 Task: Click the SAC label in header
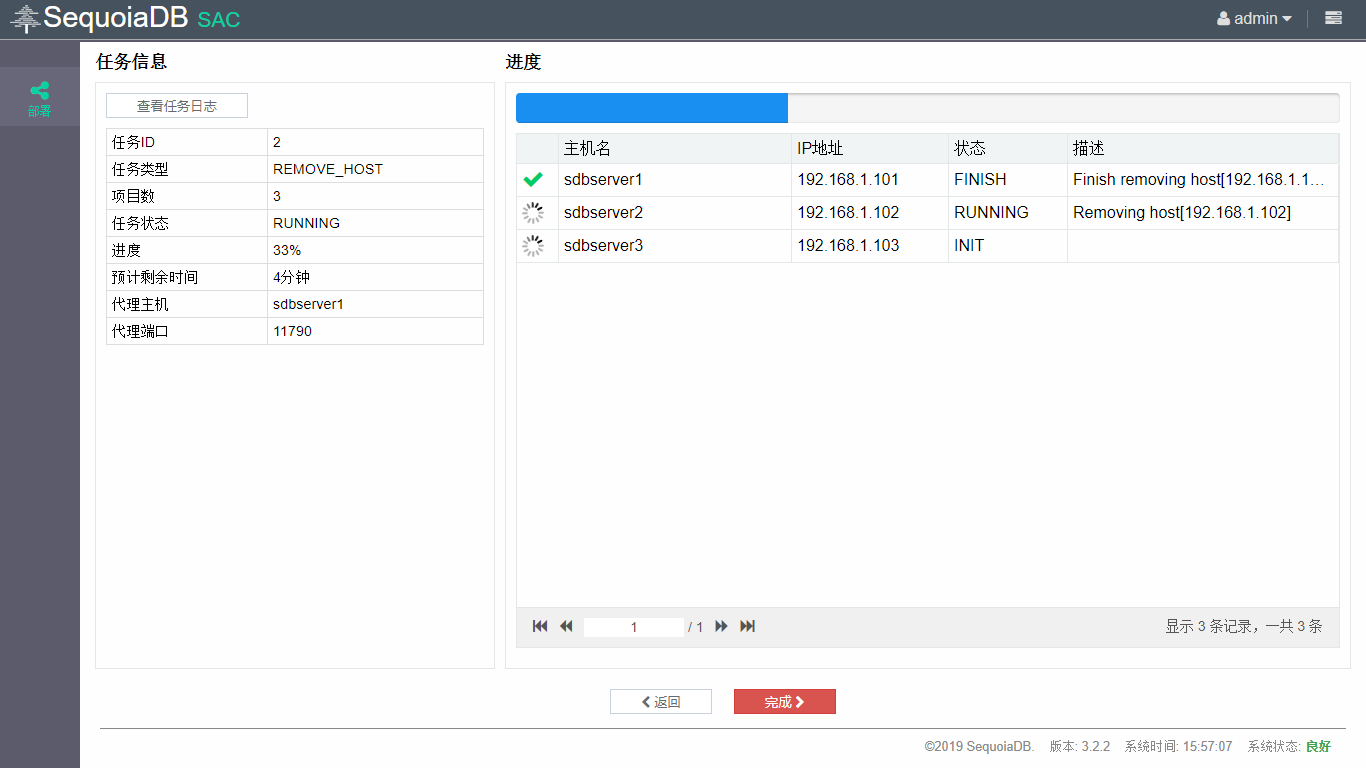pyautogui.click(x=219, y=20)
